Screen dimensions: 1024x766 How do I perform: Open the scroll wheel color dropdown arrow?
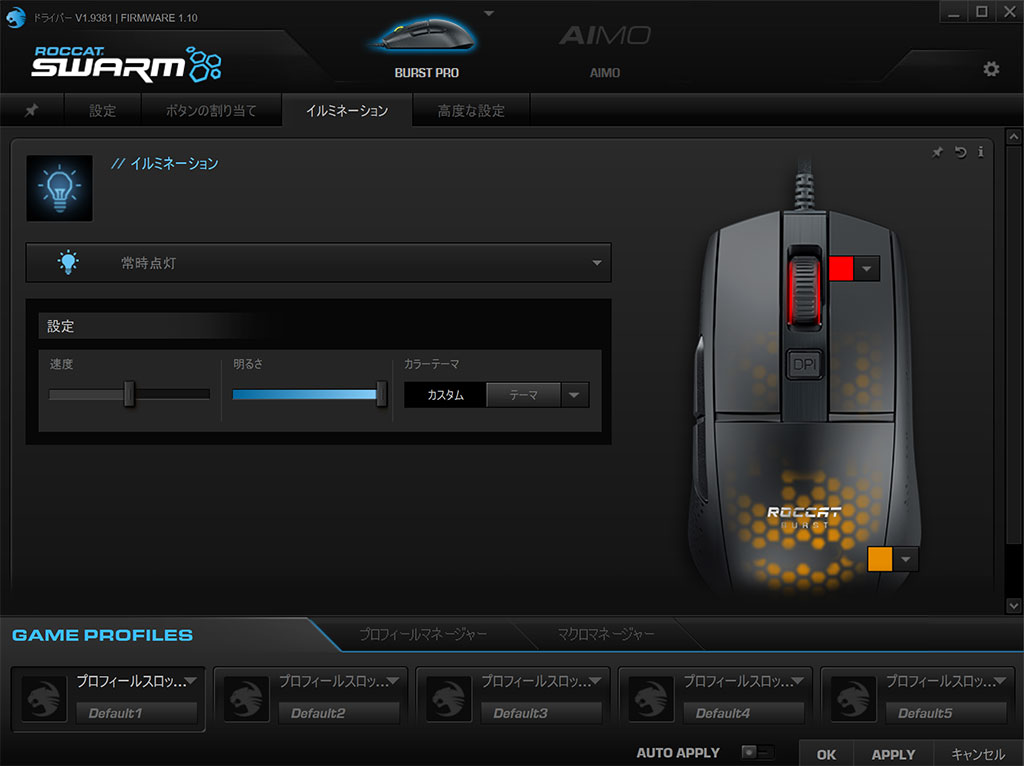coord(867,268)
